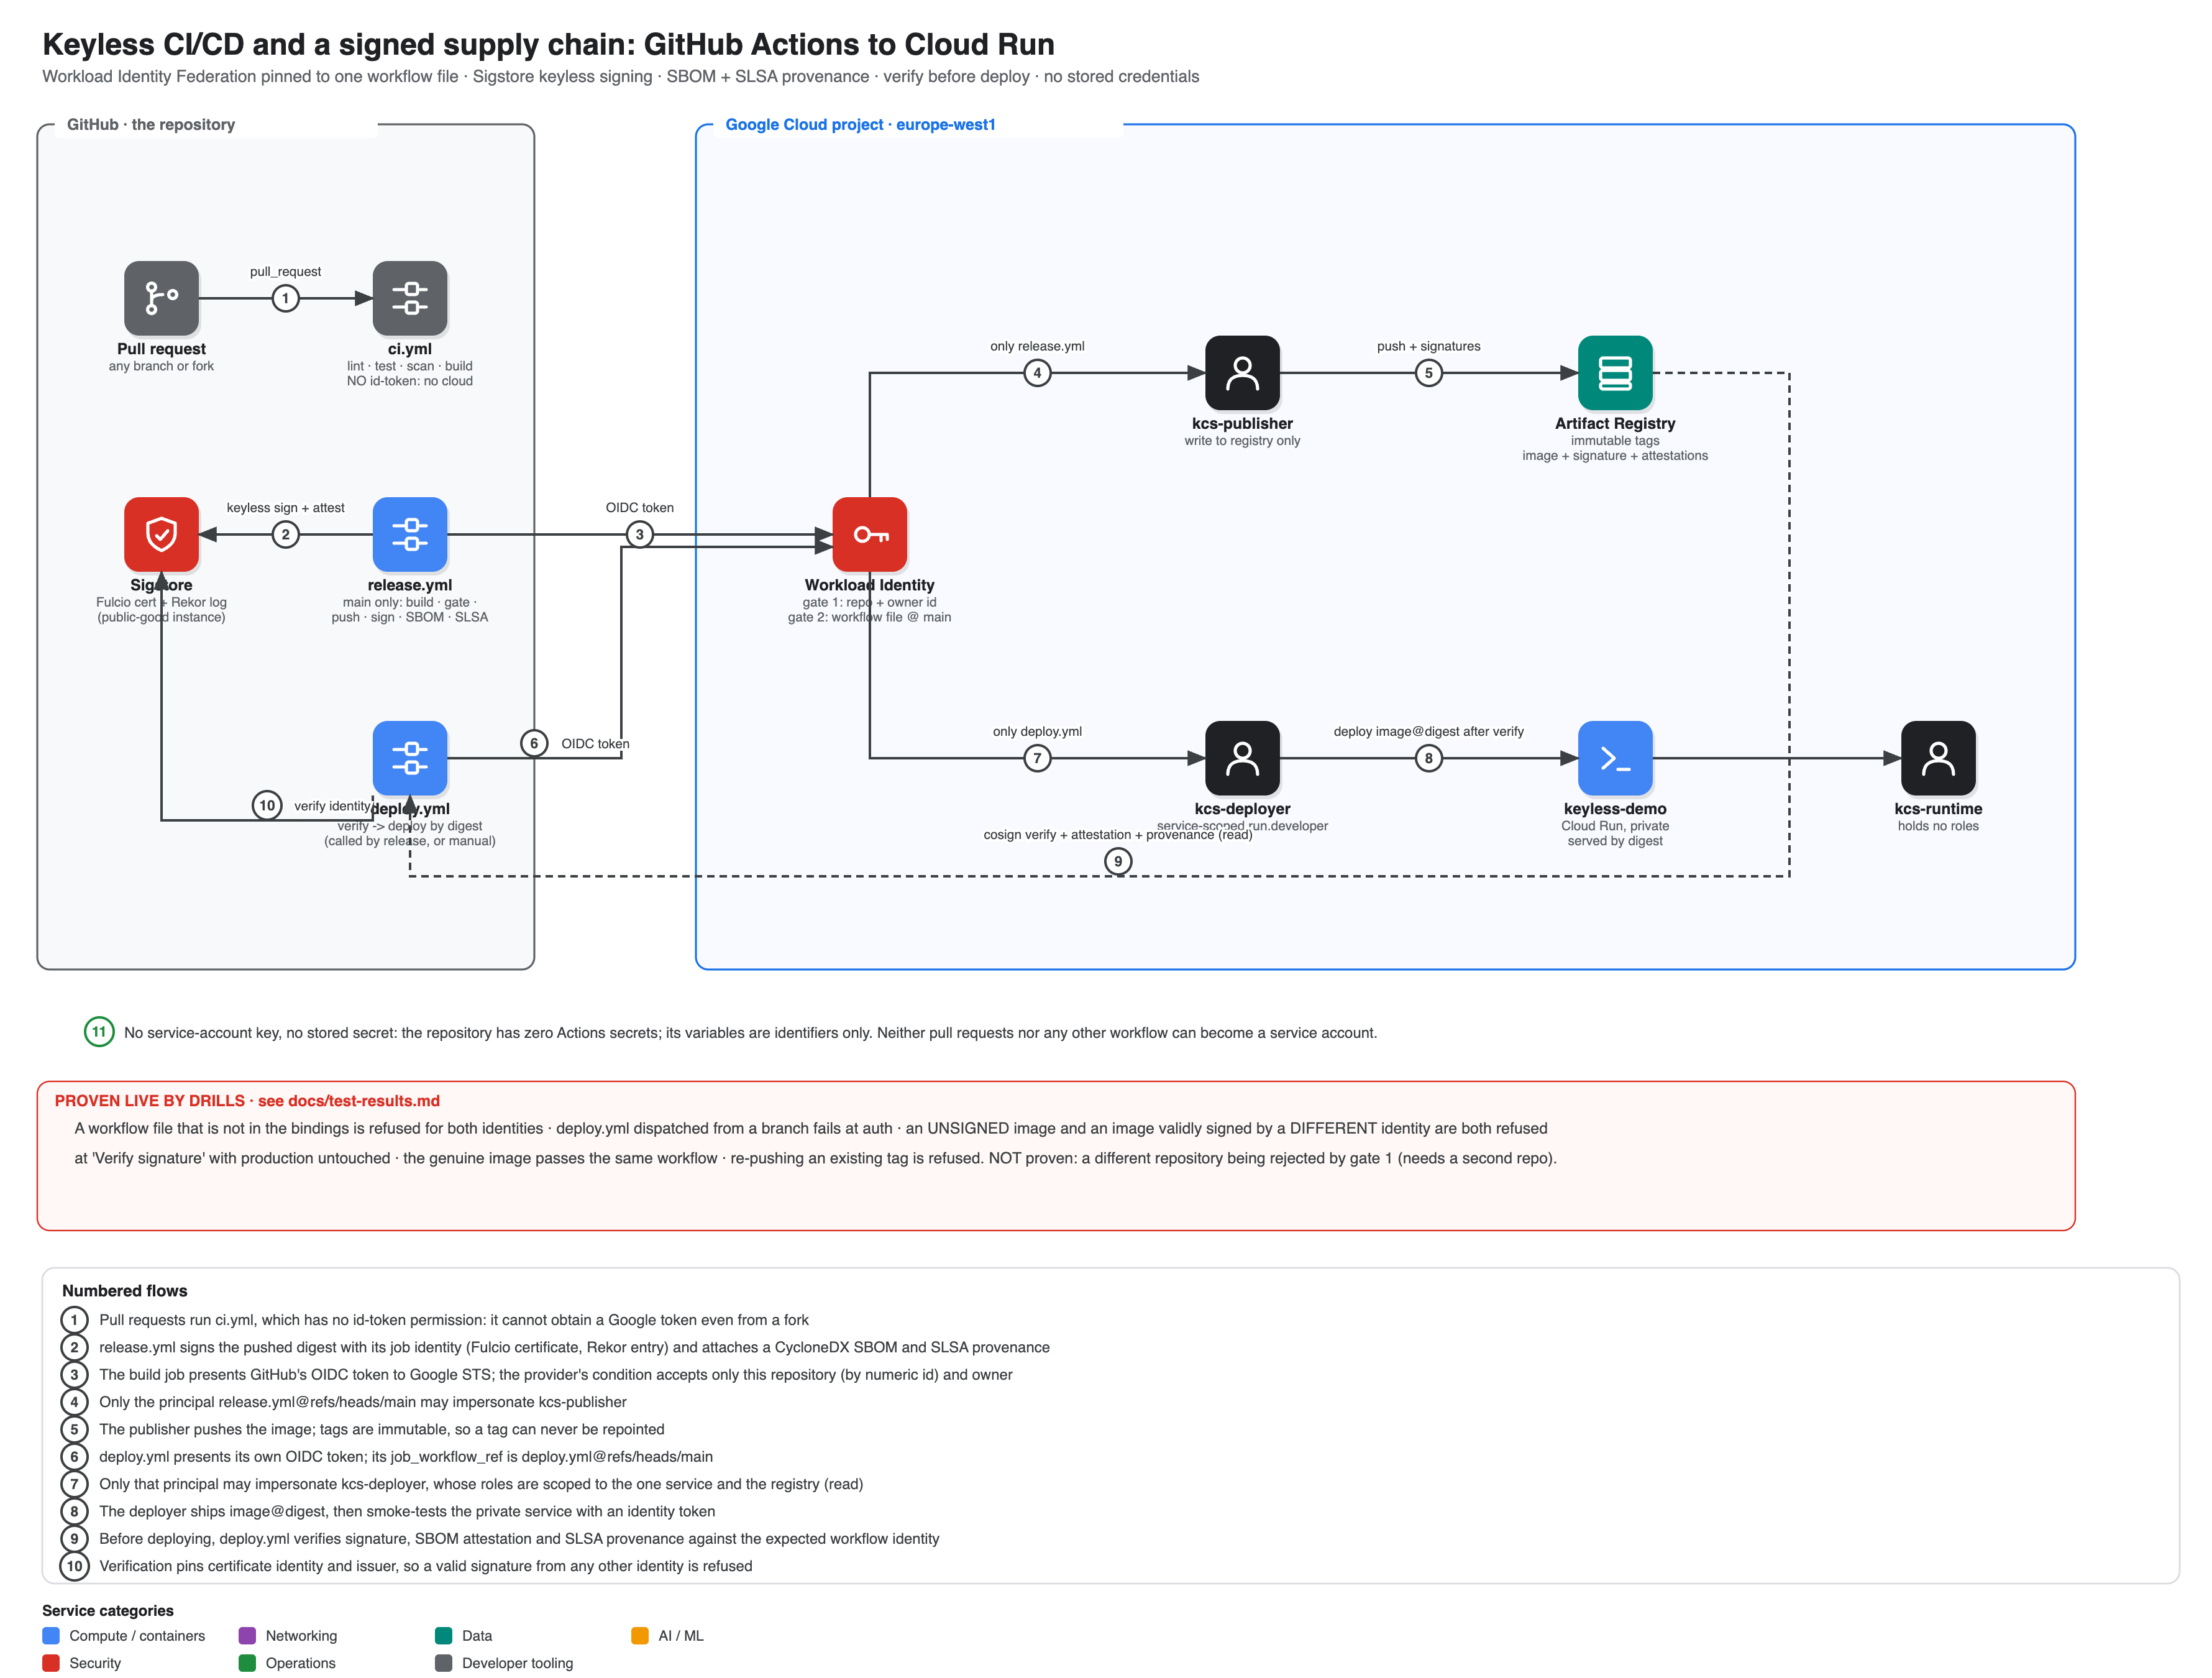
Task: Click the kcs-deployer service account icon
Action: point(1242,758)
